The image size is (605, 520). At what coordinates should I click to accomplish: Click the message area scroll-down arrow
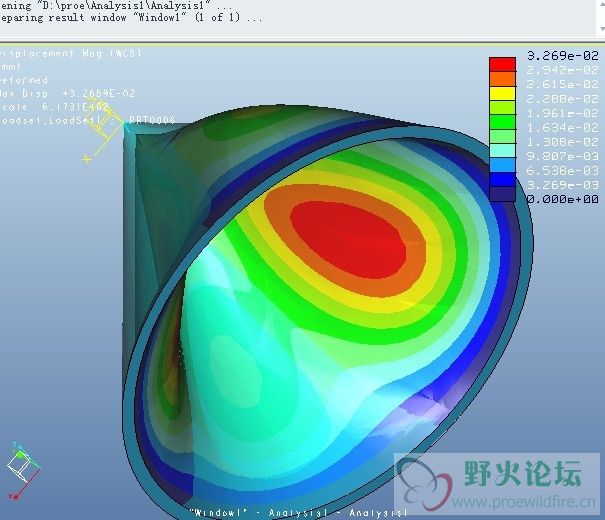602,29
